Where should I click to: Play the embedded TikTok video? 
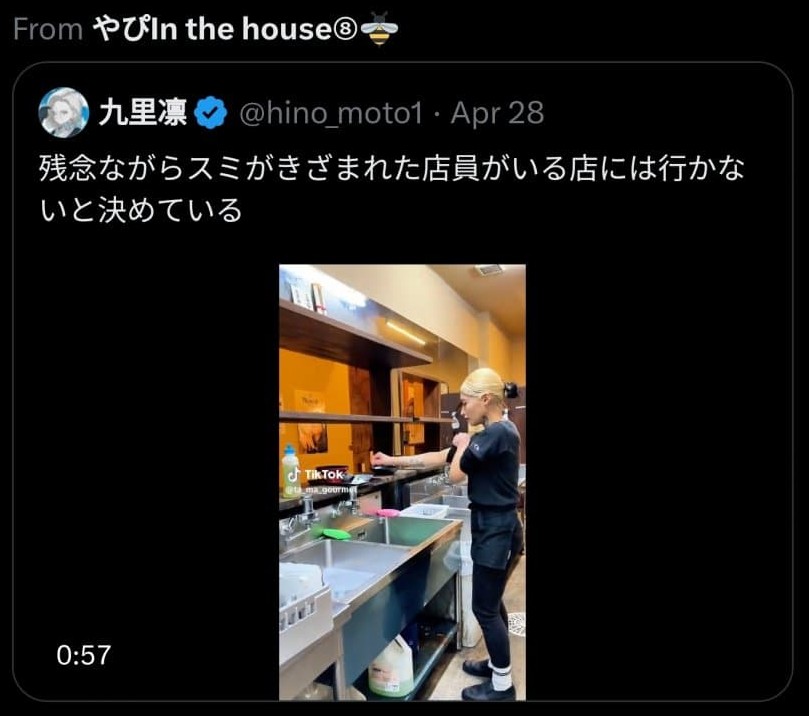(x=402, y=482)
